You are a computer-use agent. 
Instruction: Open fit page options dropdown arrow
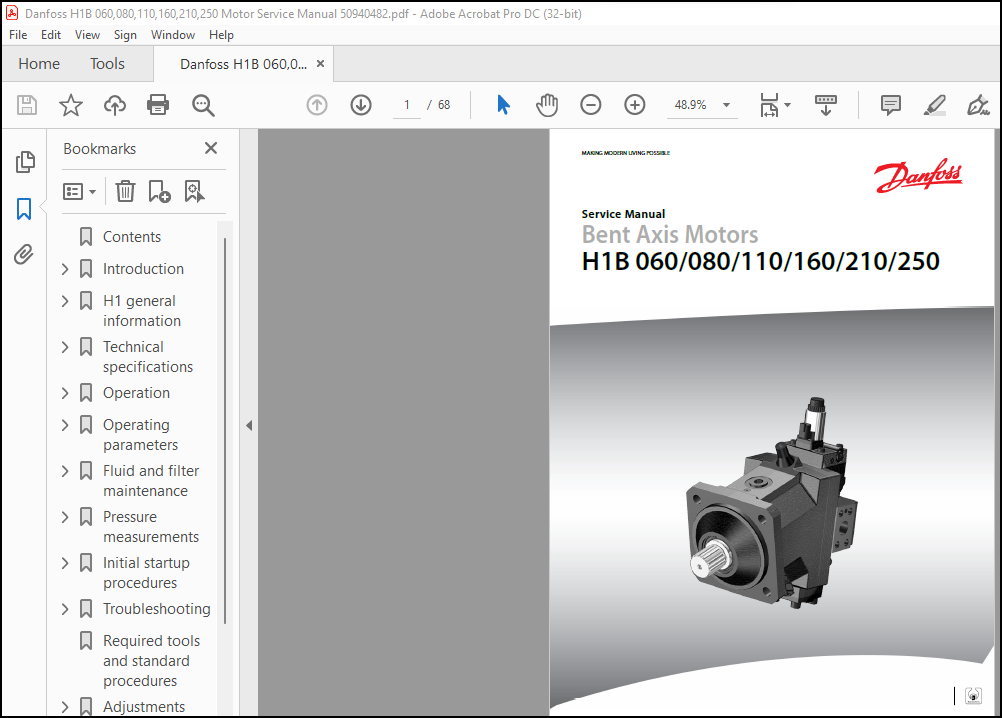click(787, 105)
